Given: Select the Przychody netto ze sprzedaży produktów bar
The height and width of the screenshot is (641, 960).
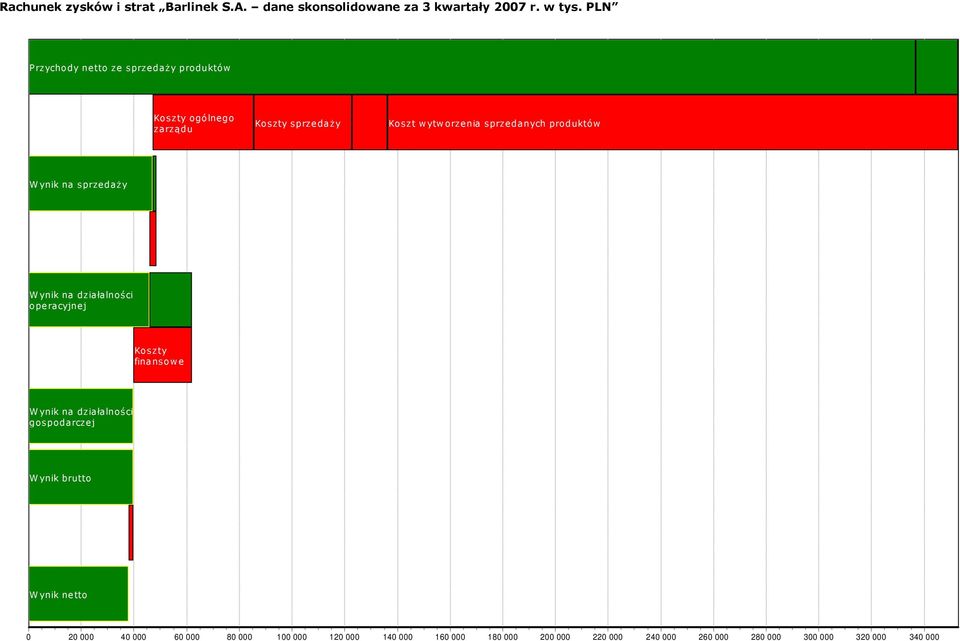Looking at the screenshot, I should [472, 67].
